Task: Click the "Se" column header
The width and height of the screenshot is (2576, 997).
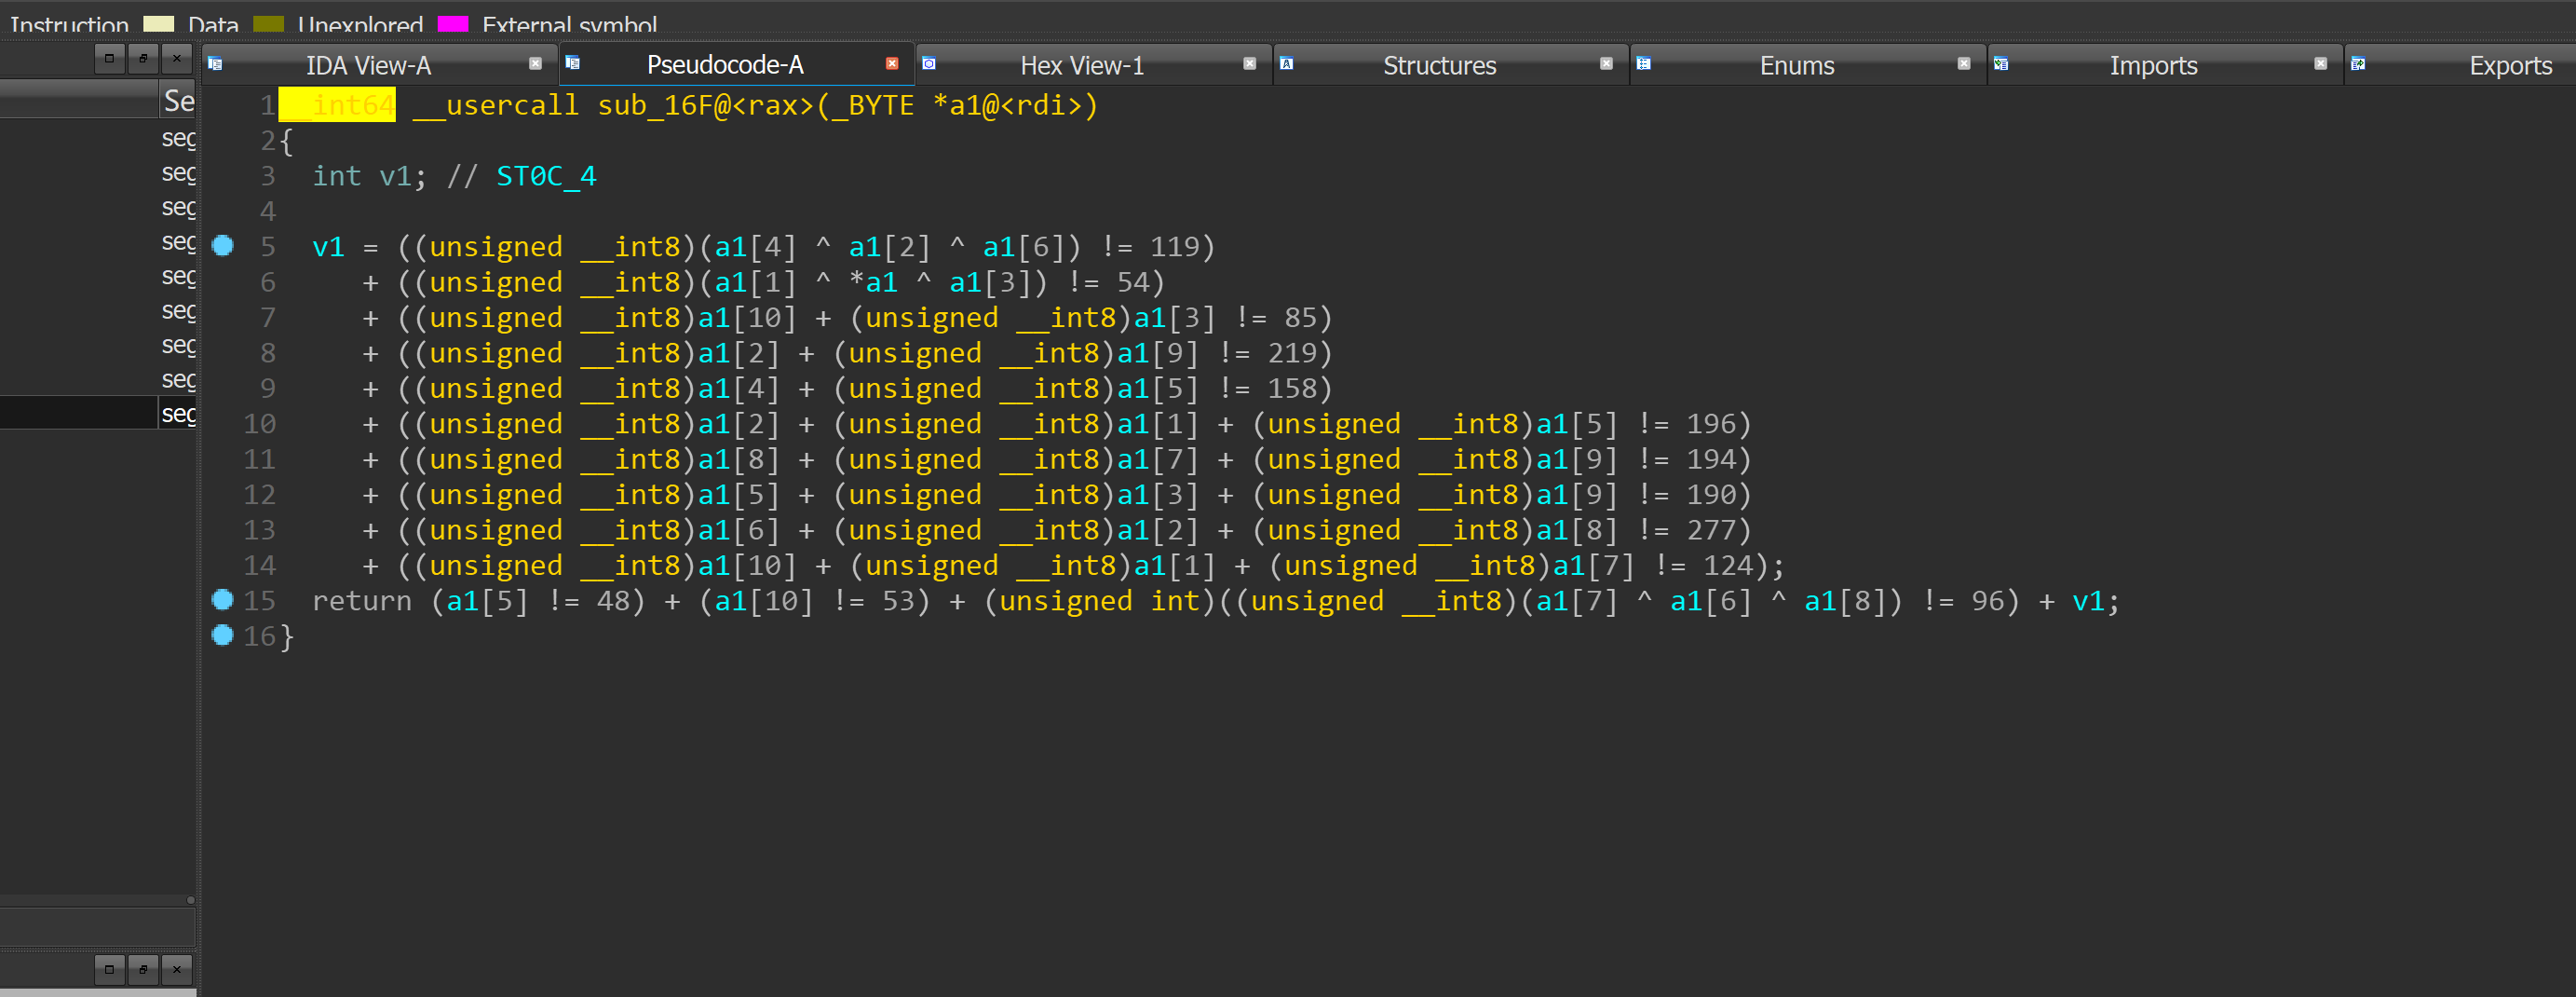Action: (179, 101)
